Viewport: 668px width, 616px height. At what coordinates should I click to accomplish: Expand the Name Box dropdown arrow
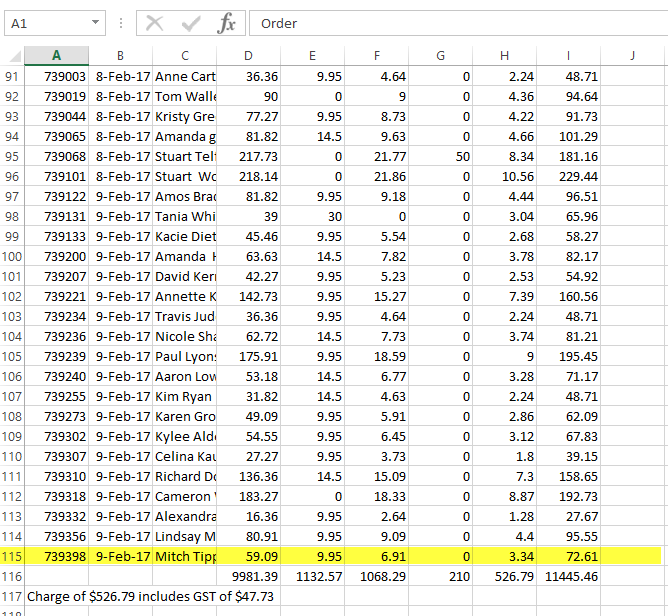click(x=95, y=22)
